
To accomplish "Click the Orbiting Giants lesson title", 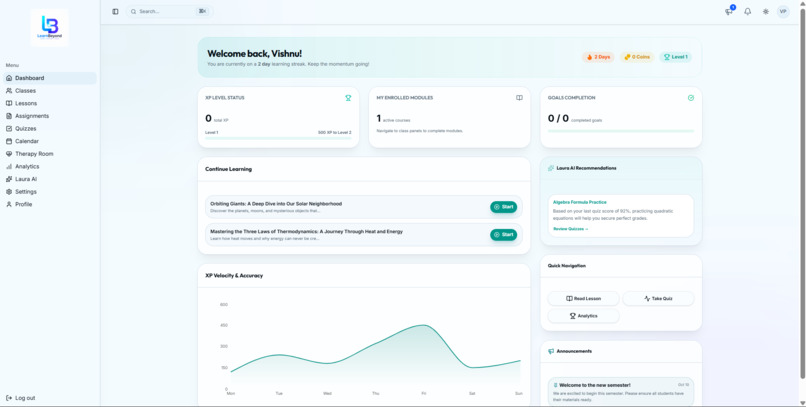I will pyautogui.click(x=276, y=204).
